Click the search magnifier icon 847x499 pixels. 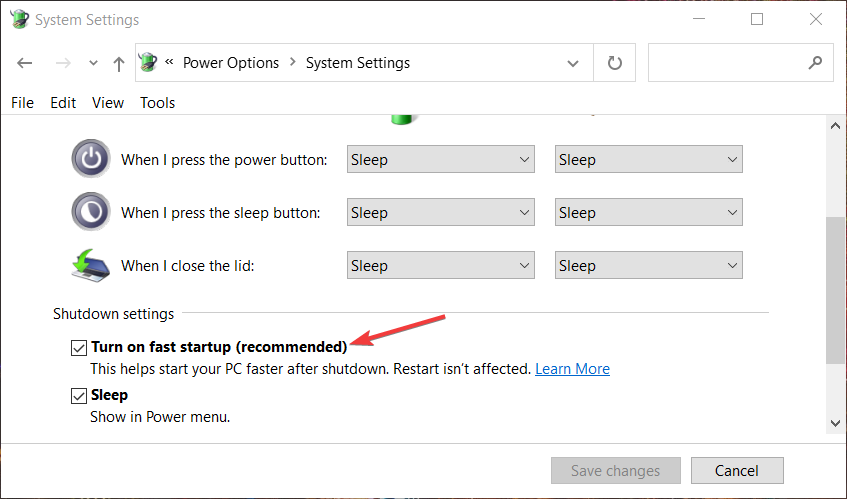815,63
